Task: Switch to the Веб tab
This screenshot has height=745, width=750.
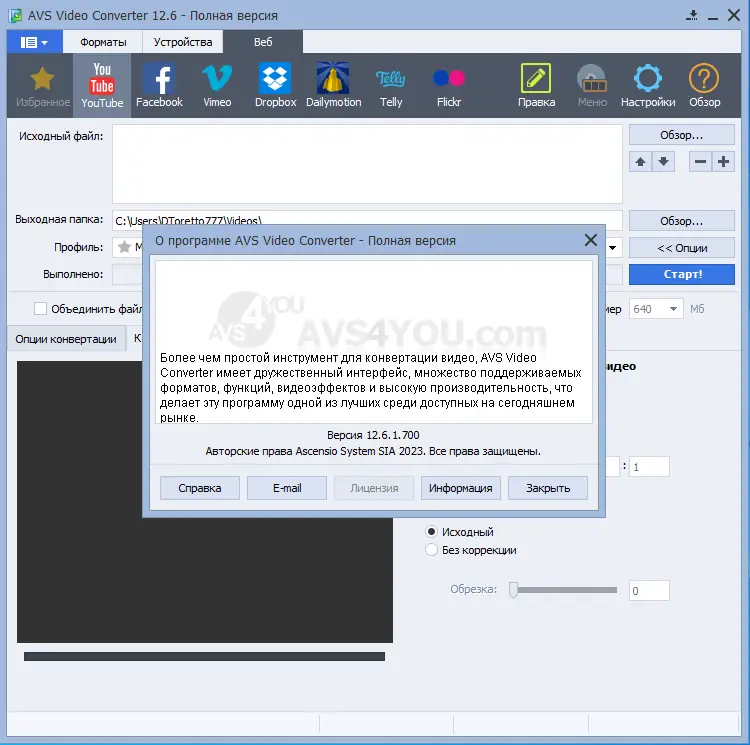Action: point(263,42)
